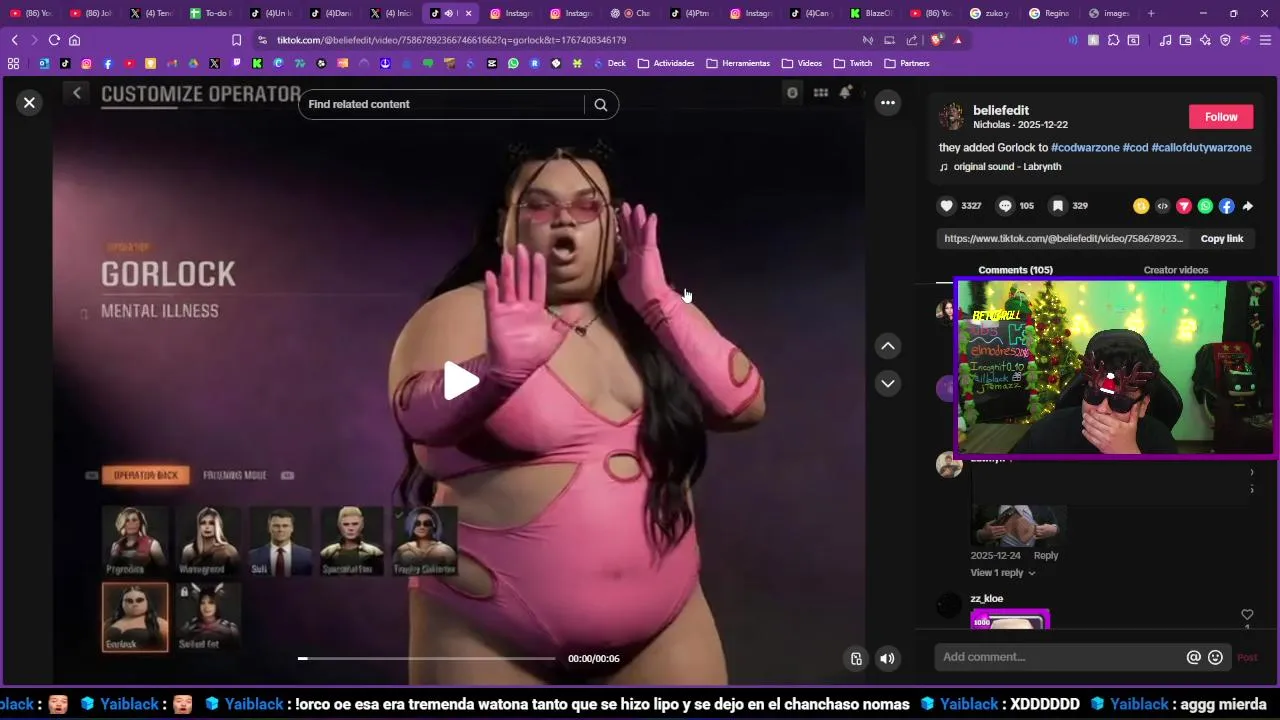Viewport: 1280px width, 720px height.
Task: Open the comment image attachment thumbnail
Action: click(1018, 524)
